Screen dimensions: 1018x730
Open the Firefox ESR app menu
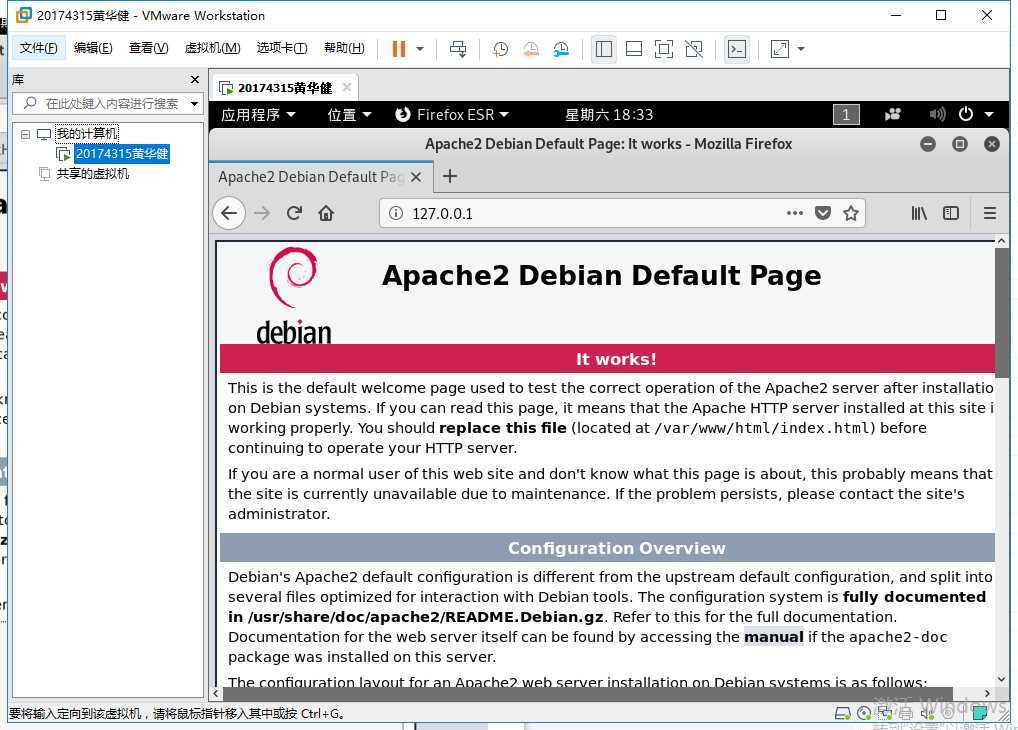point(452,115)
